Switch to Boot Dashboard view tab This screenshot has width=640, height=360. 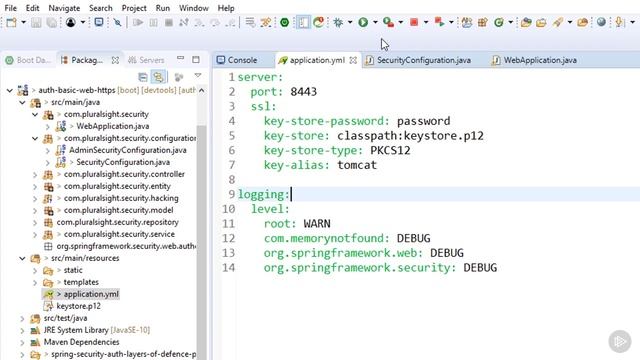28,60
